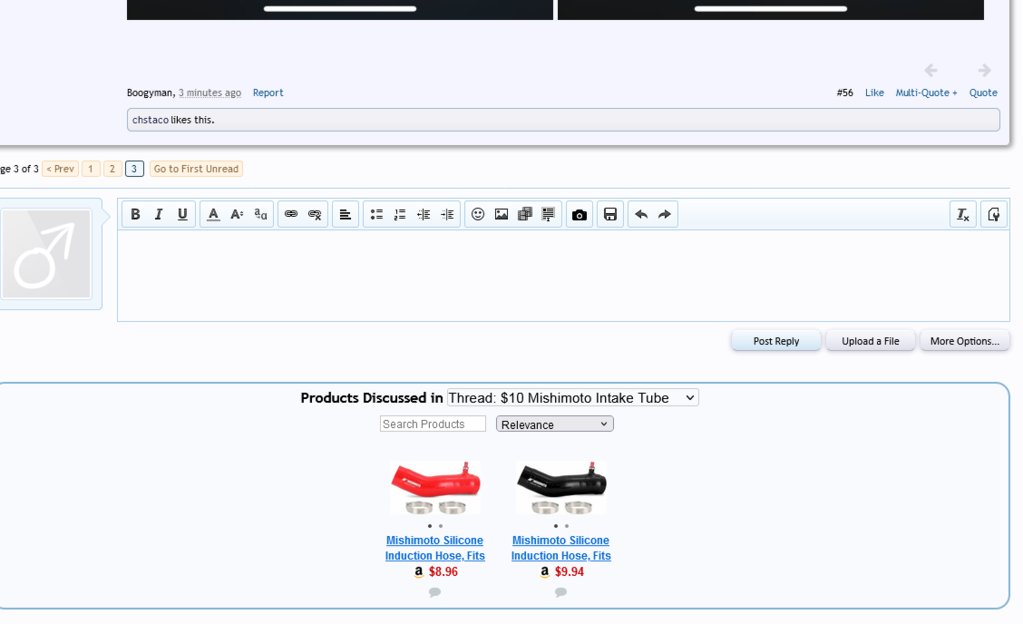Open Mishimoto Silicone link above $8.96
1023x624 pixels.
pyautogui.click(x=435, y=548)
